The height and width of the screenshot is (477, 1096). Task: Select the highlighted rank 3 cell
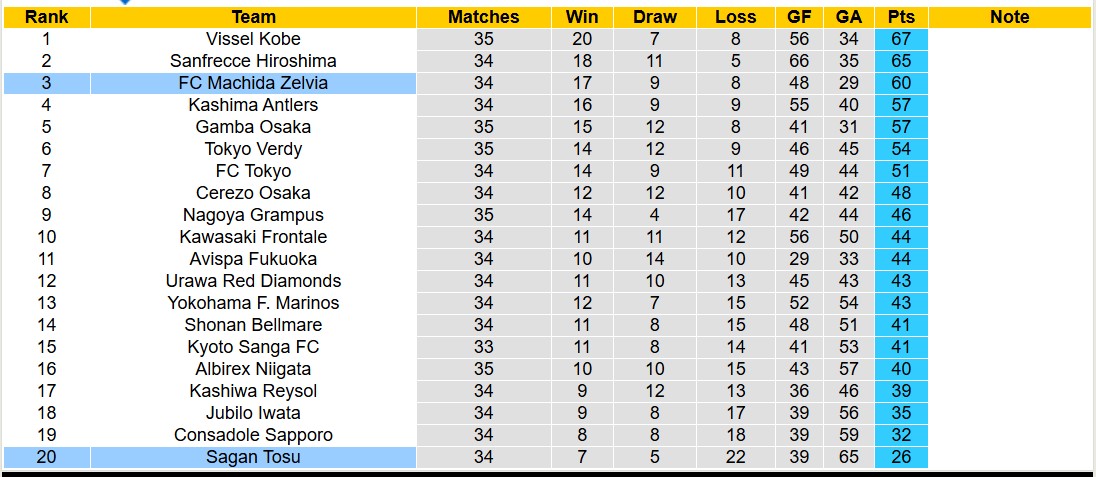[46, 83]
